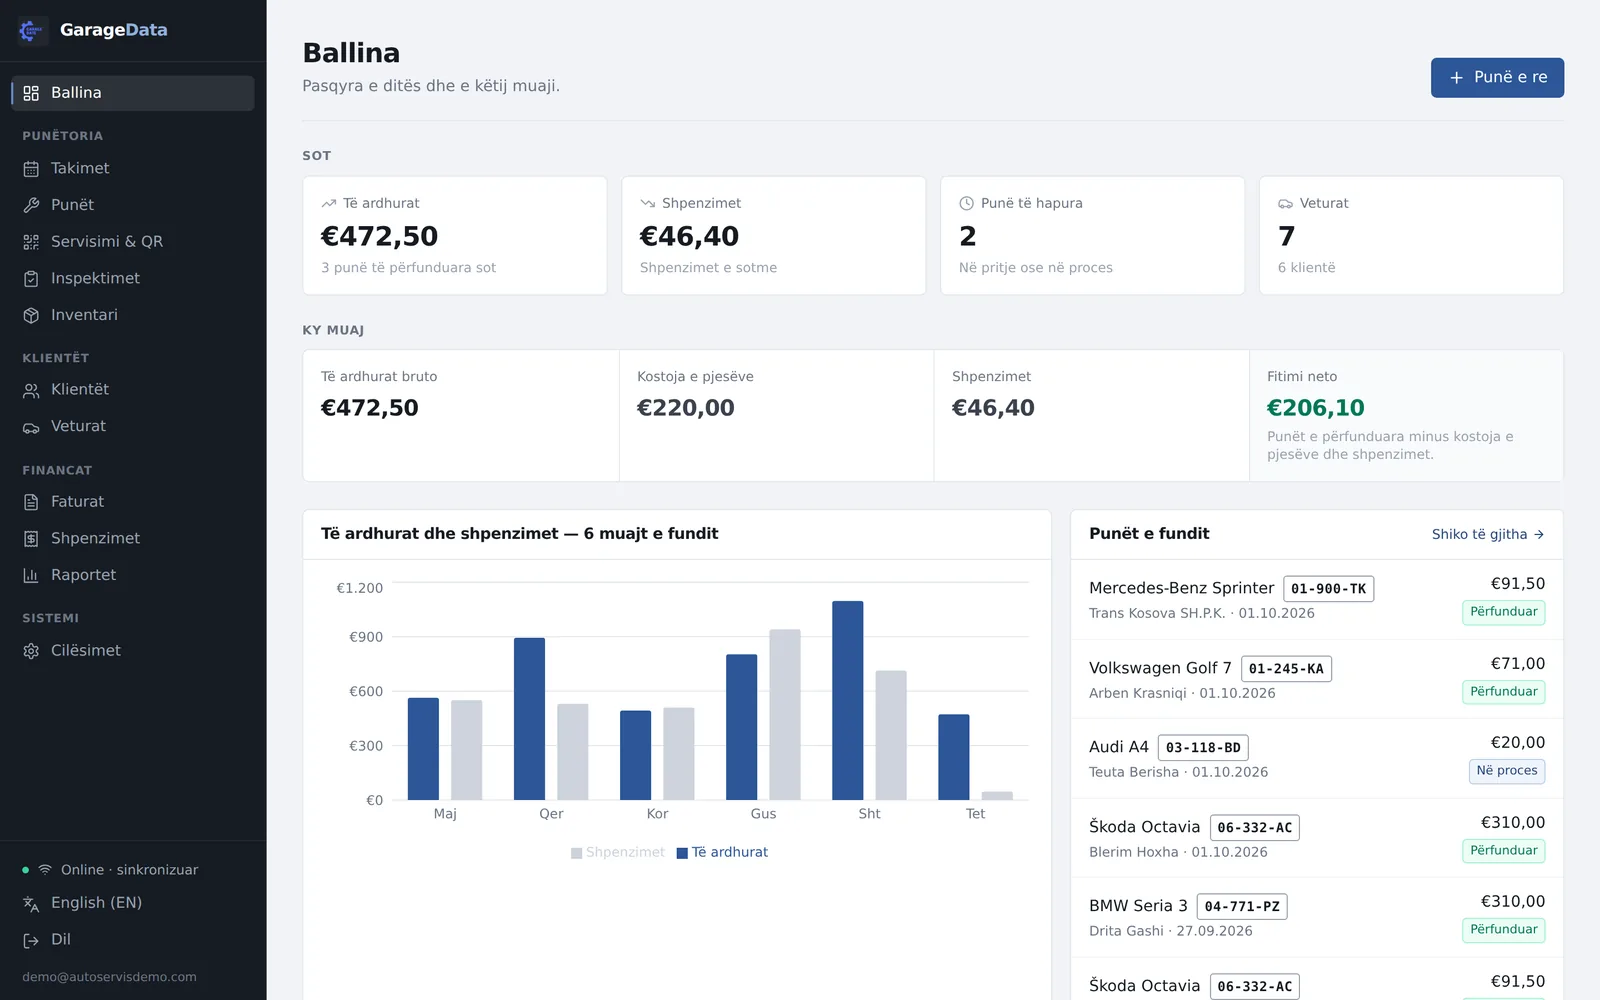The image size is (1600, 1000).
Task: Click the Shpenzimet receipt icon in sidebar
Action: click(31, 539)
